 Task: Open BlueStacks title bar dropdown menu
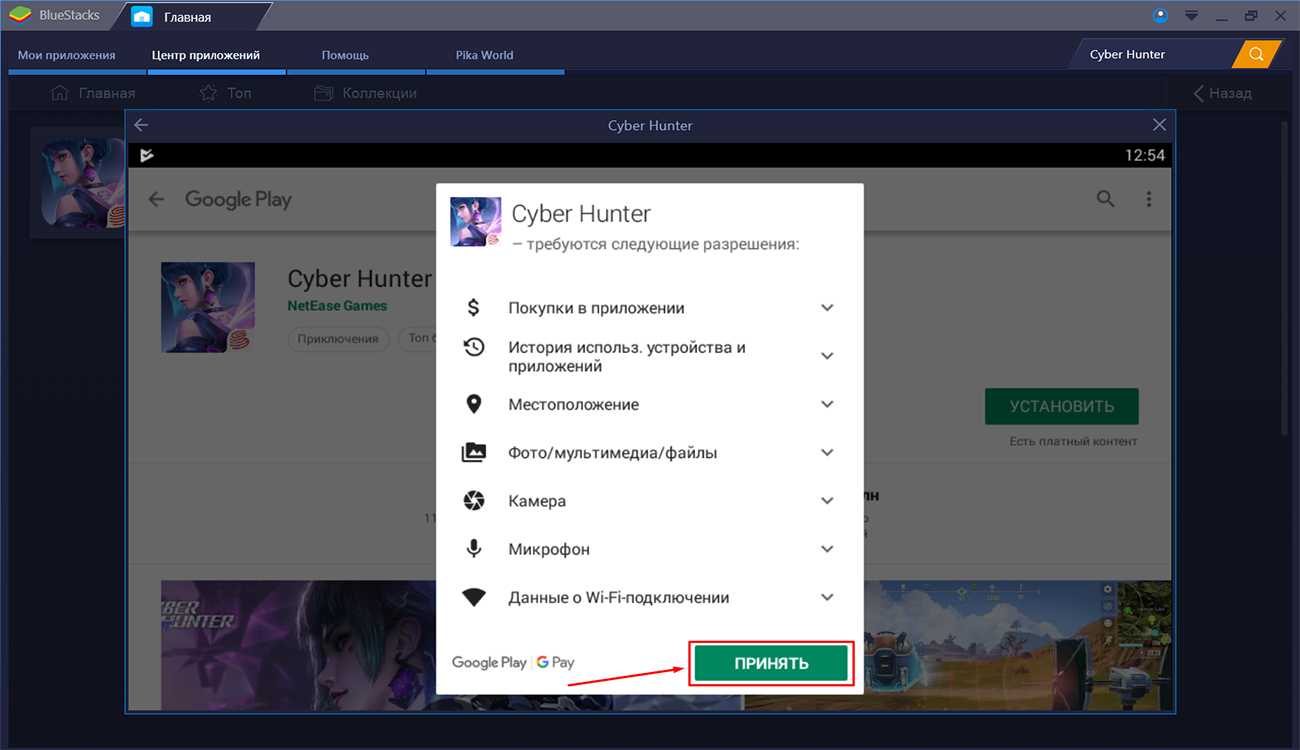1191,15
